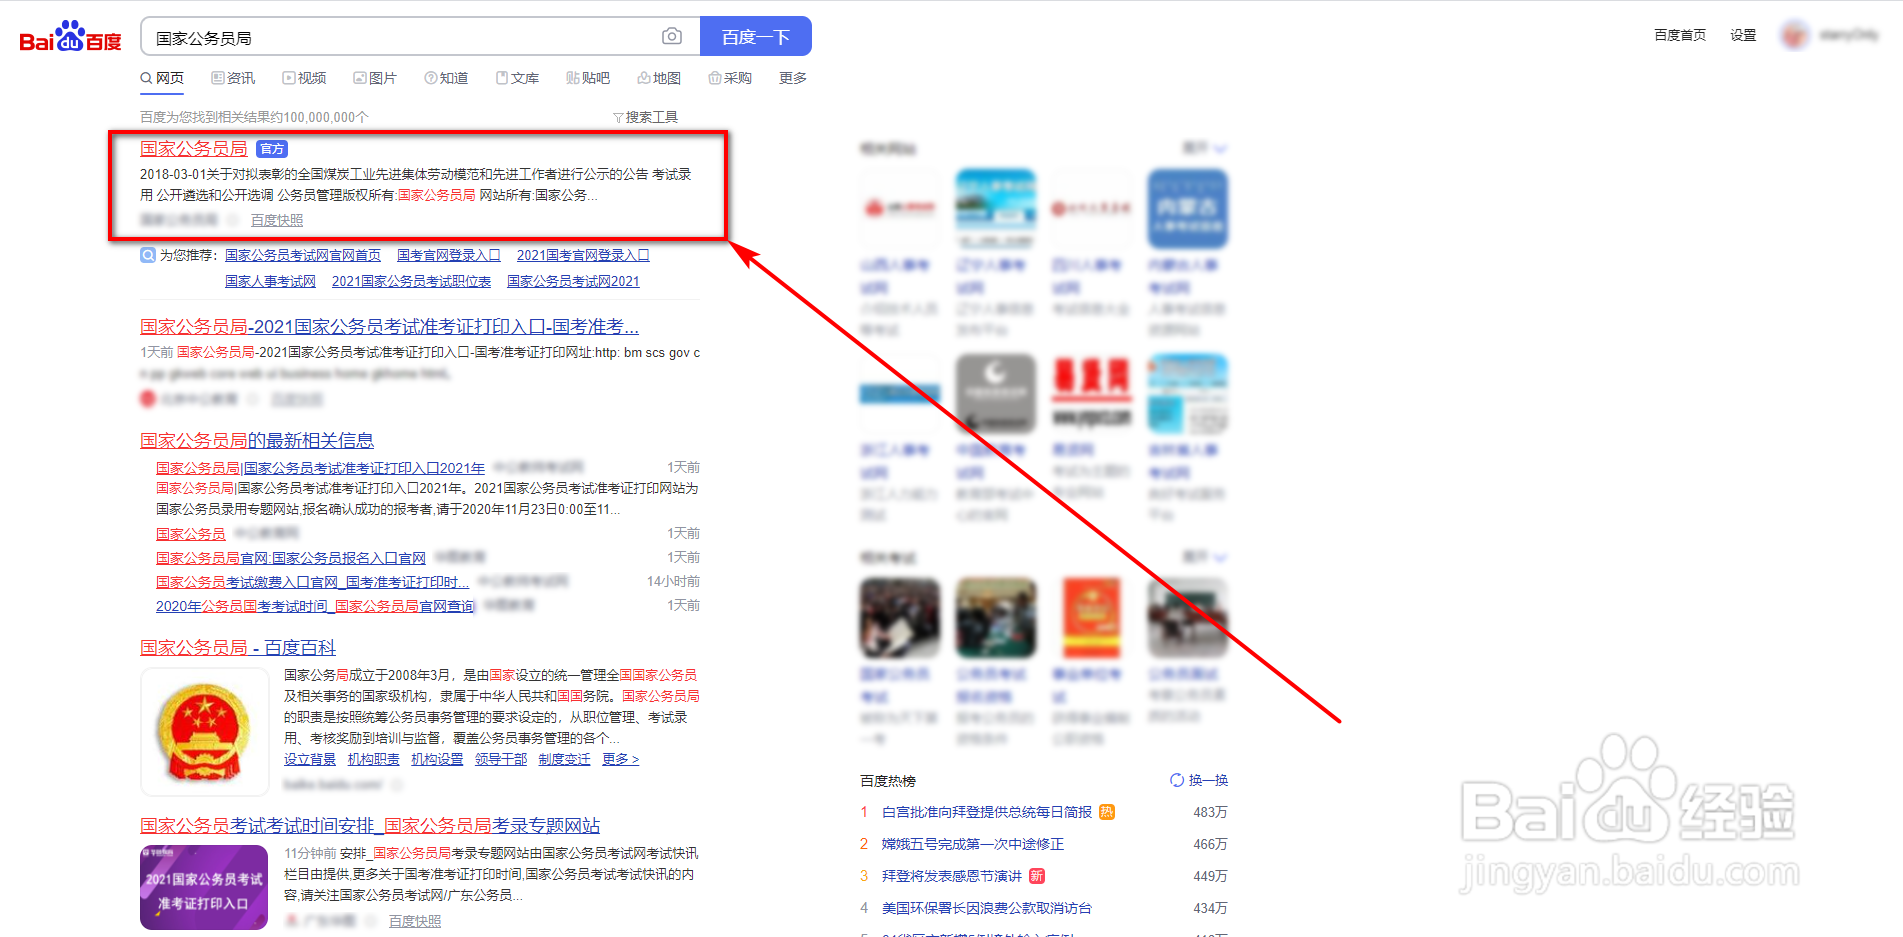Screen dimensions: 1903x937
Task: Click the 2021国家公务员考试准考证打印入口 thumbnail
Action: click(204, 887)
